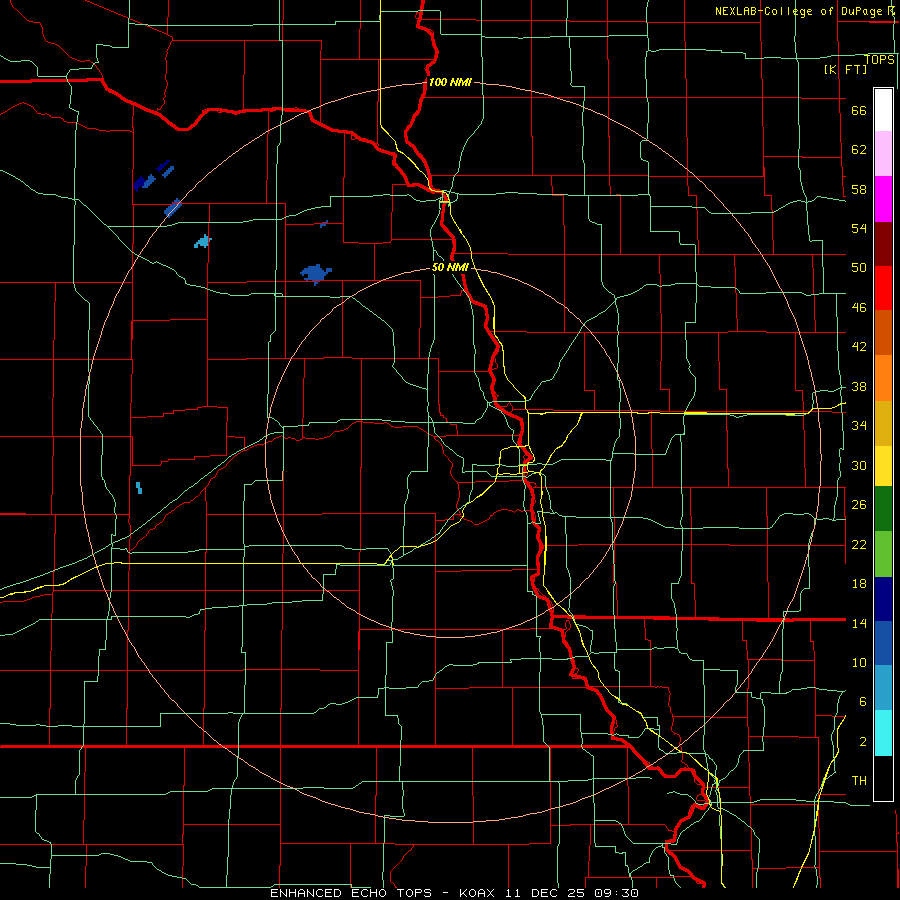Click the '100 NMI' range ring label
The image size is (900, 900).
[x=450, y=82]
